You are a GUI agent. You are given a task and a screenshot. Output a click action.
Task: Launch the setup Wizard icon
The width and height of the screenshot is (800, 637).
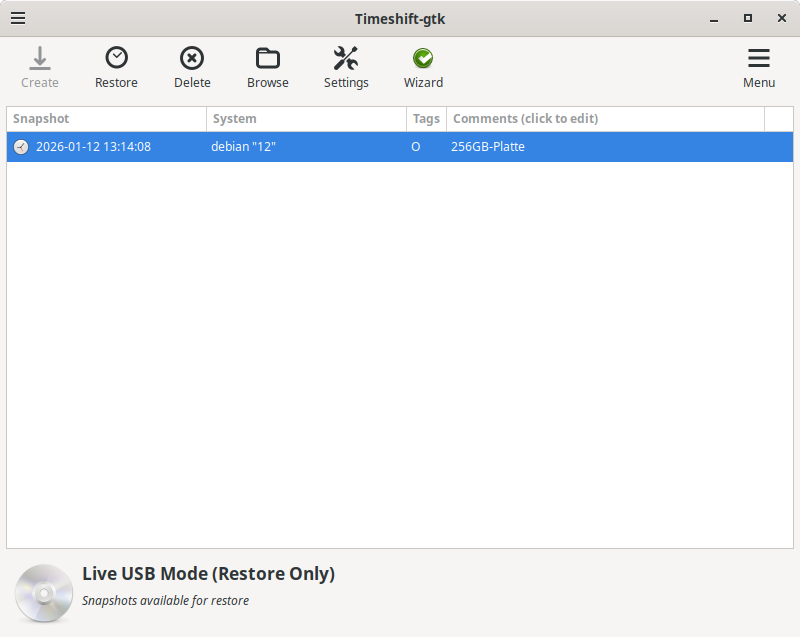tap(423, 57)
